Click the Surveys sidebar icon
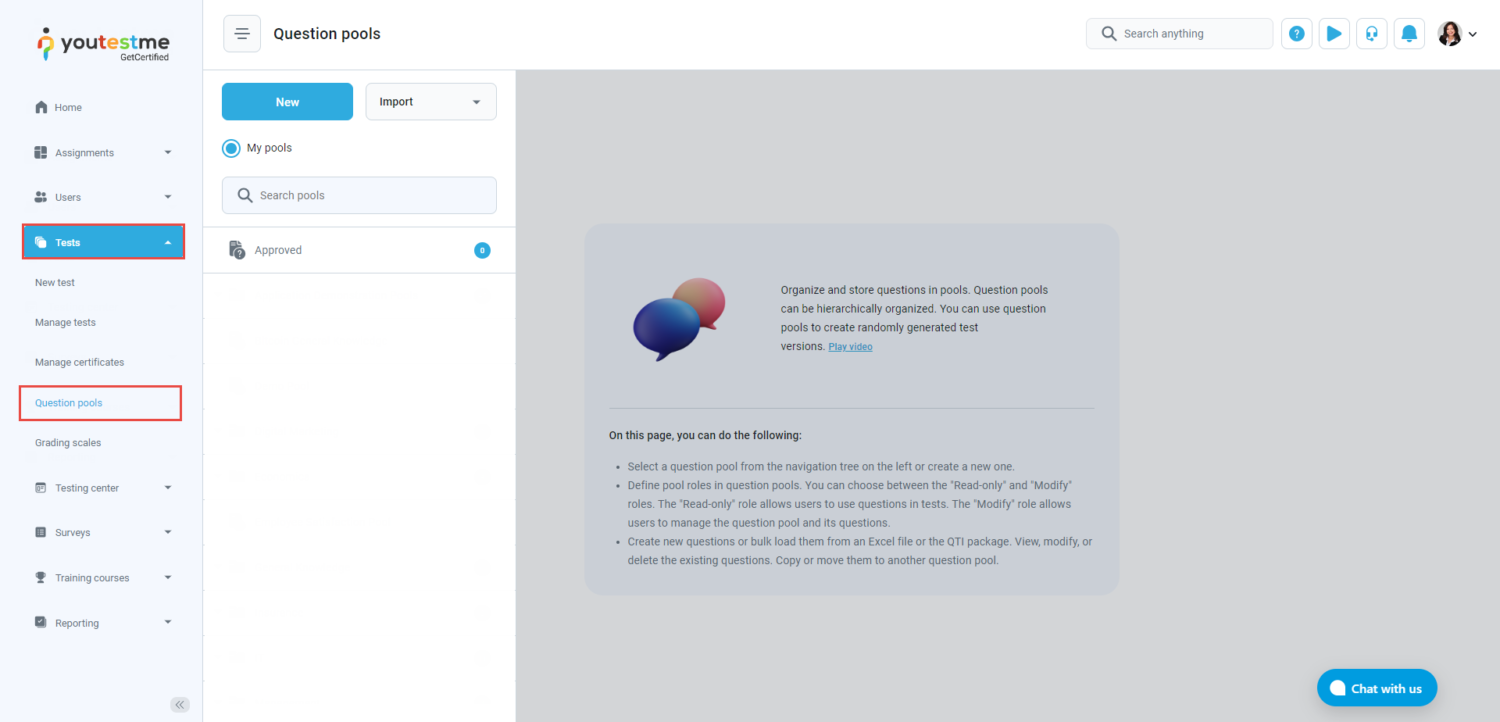Screen dimensions: 1500x722 (41, 533)
